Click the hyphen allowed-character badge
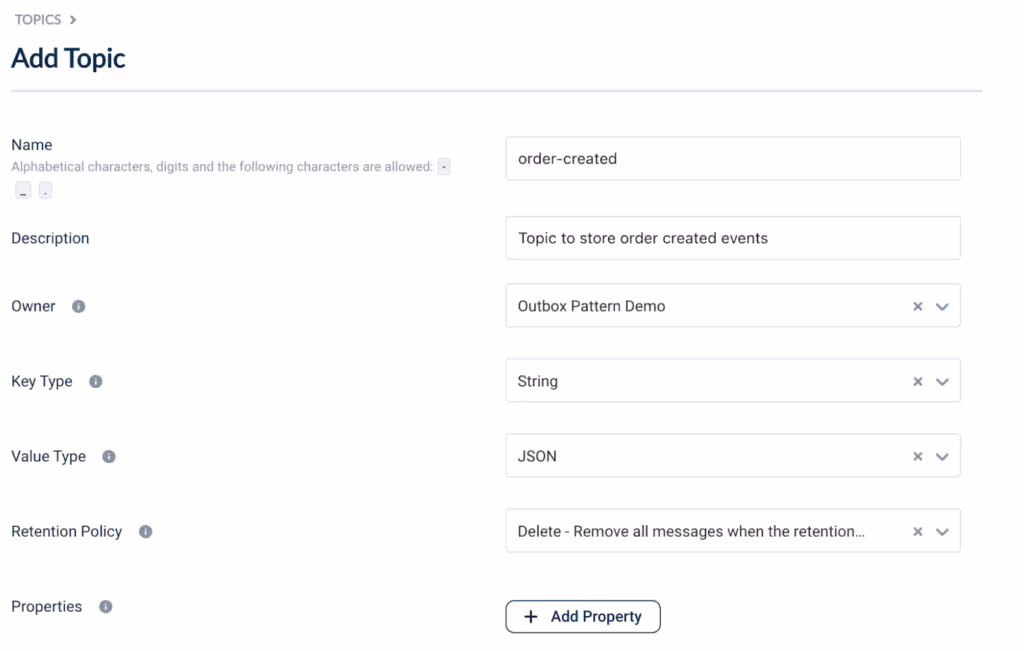The image size is (1024, 651). [x=444, y=167]
